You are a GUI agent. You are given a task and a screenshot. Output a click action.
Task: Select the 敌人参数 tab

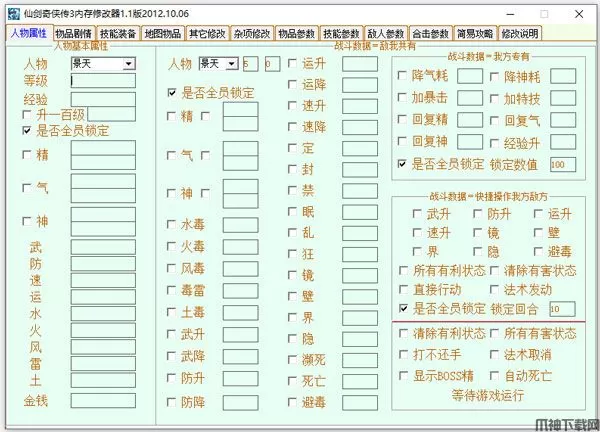pyautogui.click(x=386, y=34)
